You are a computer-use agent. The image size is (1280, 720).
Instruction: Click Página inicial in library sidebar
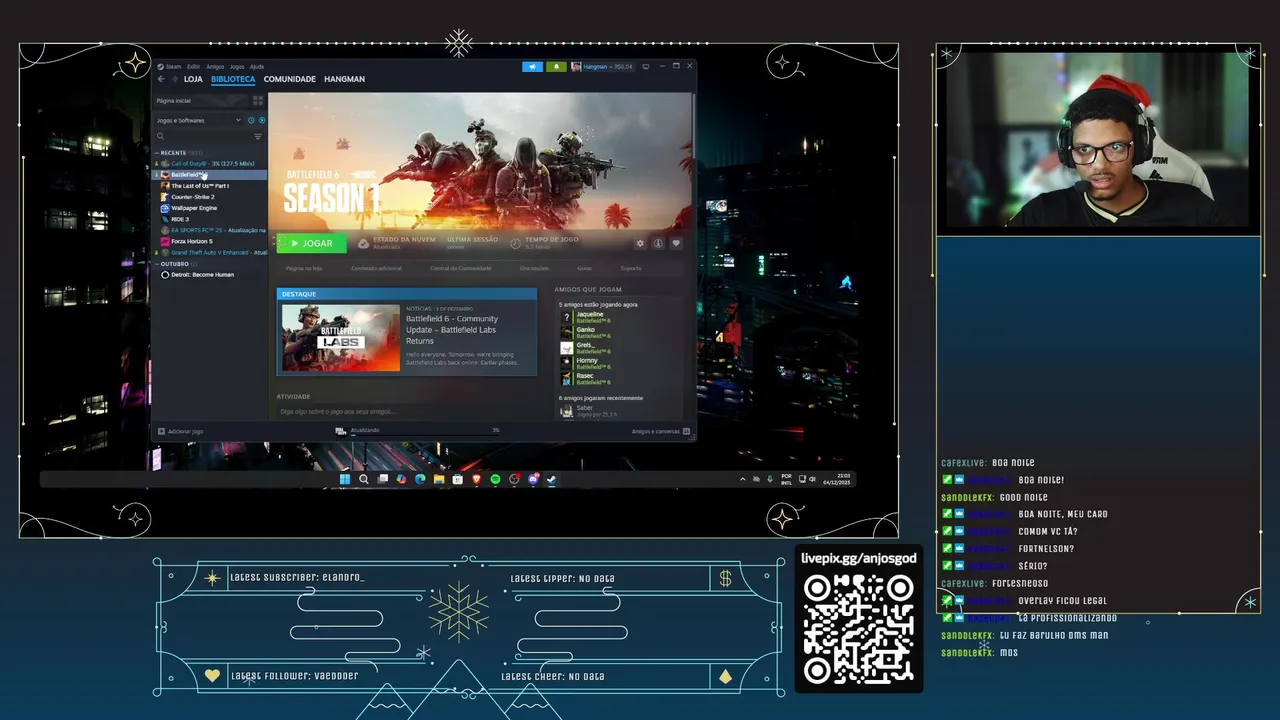[201, 101]
